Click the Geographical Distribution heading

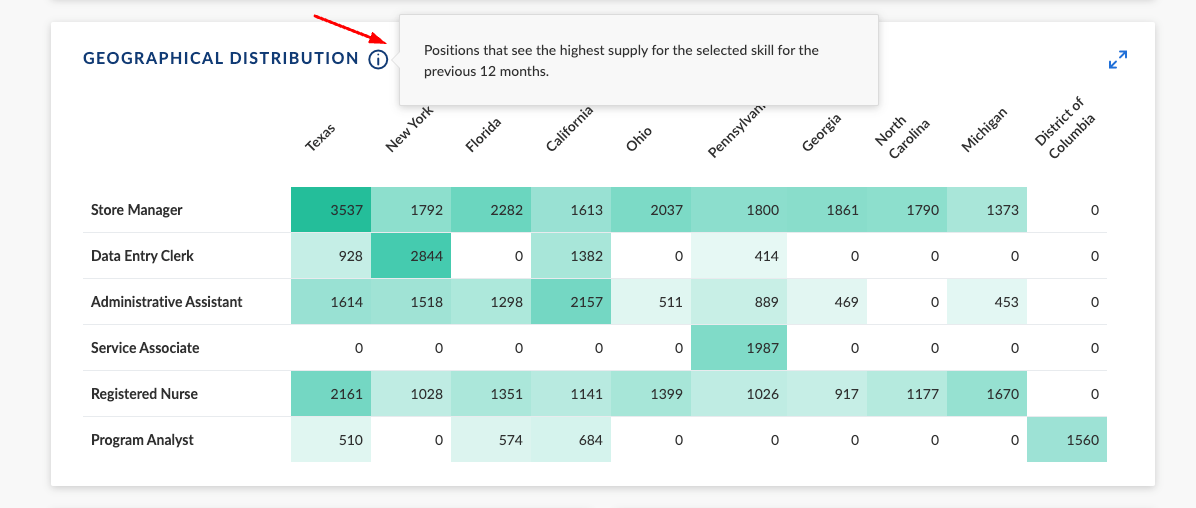220,59
